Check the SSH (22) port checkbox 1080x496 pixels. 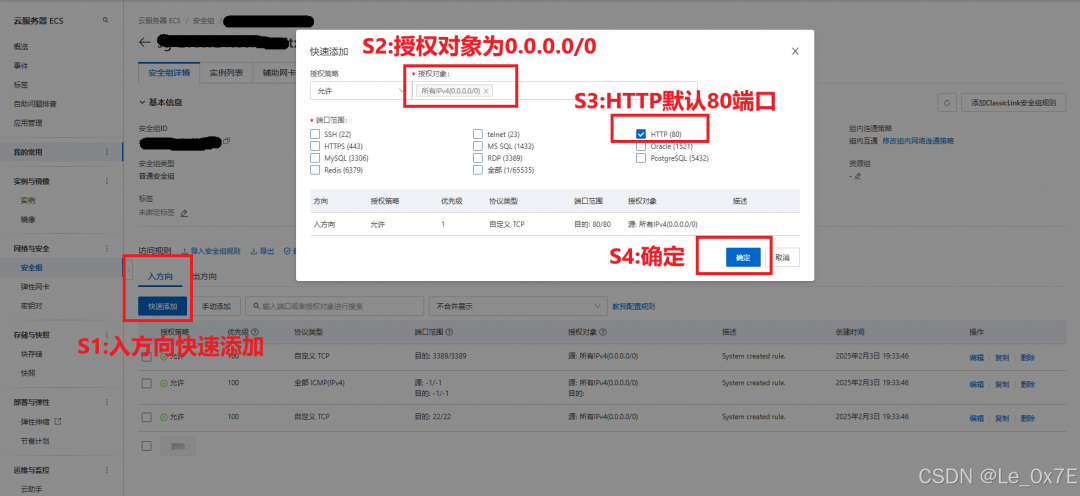click(x=315, y=134)
